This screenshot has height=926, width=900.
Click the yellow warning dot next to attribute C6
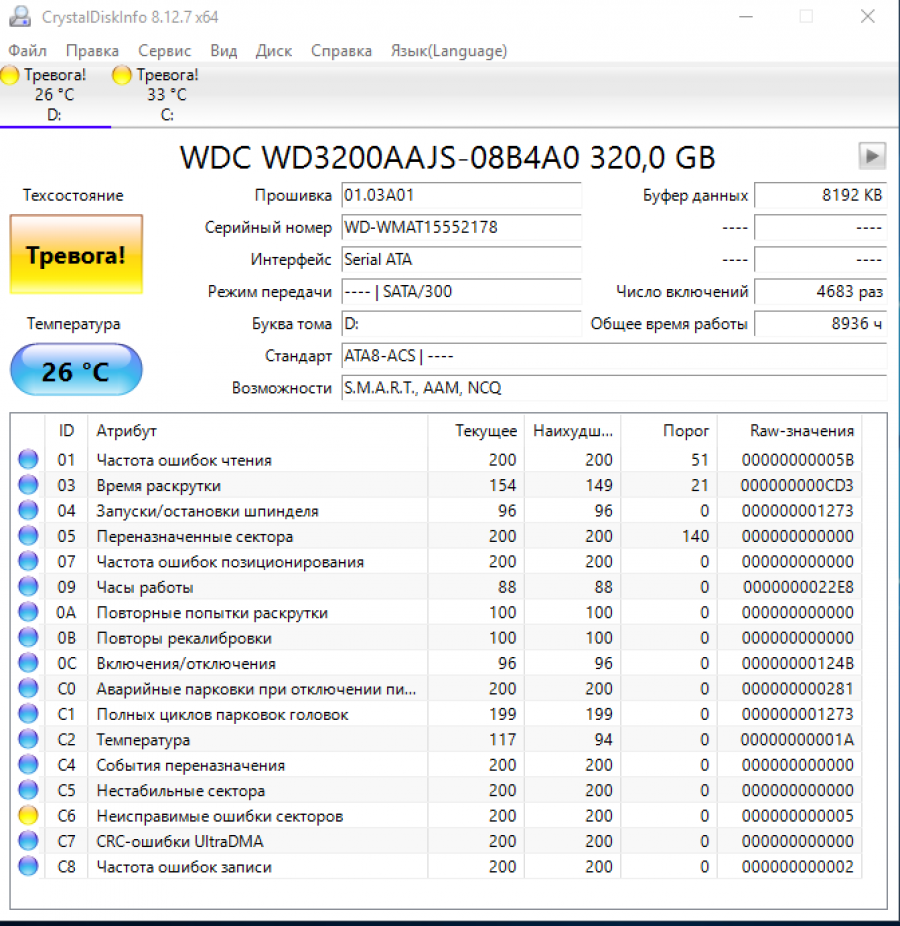click(x=29, y=816)
